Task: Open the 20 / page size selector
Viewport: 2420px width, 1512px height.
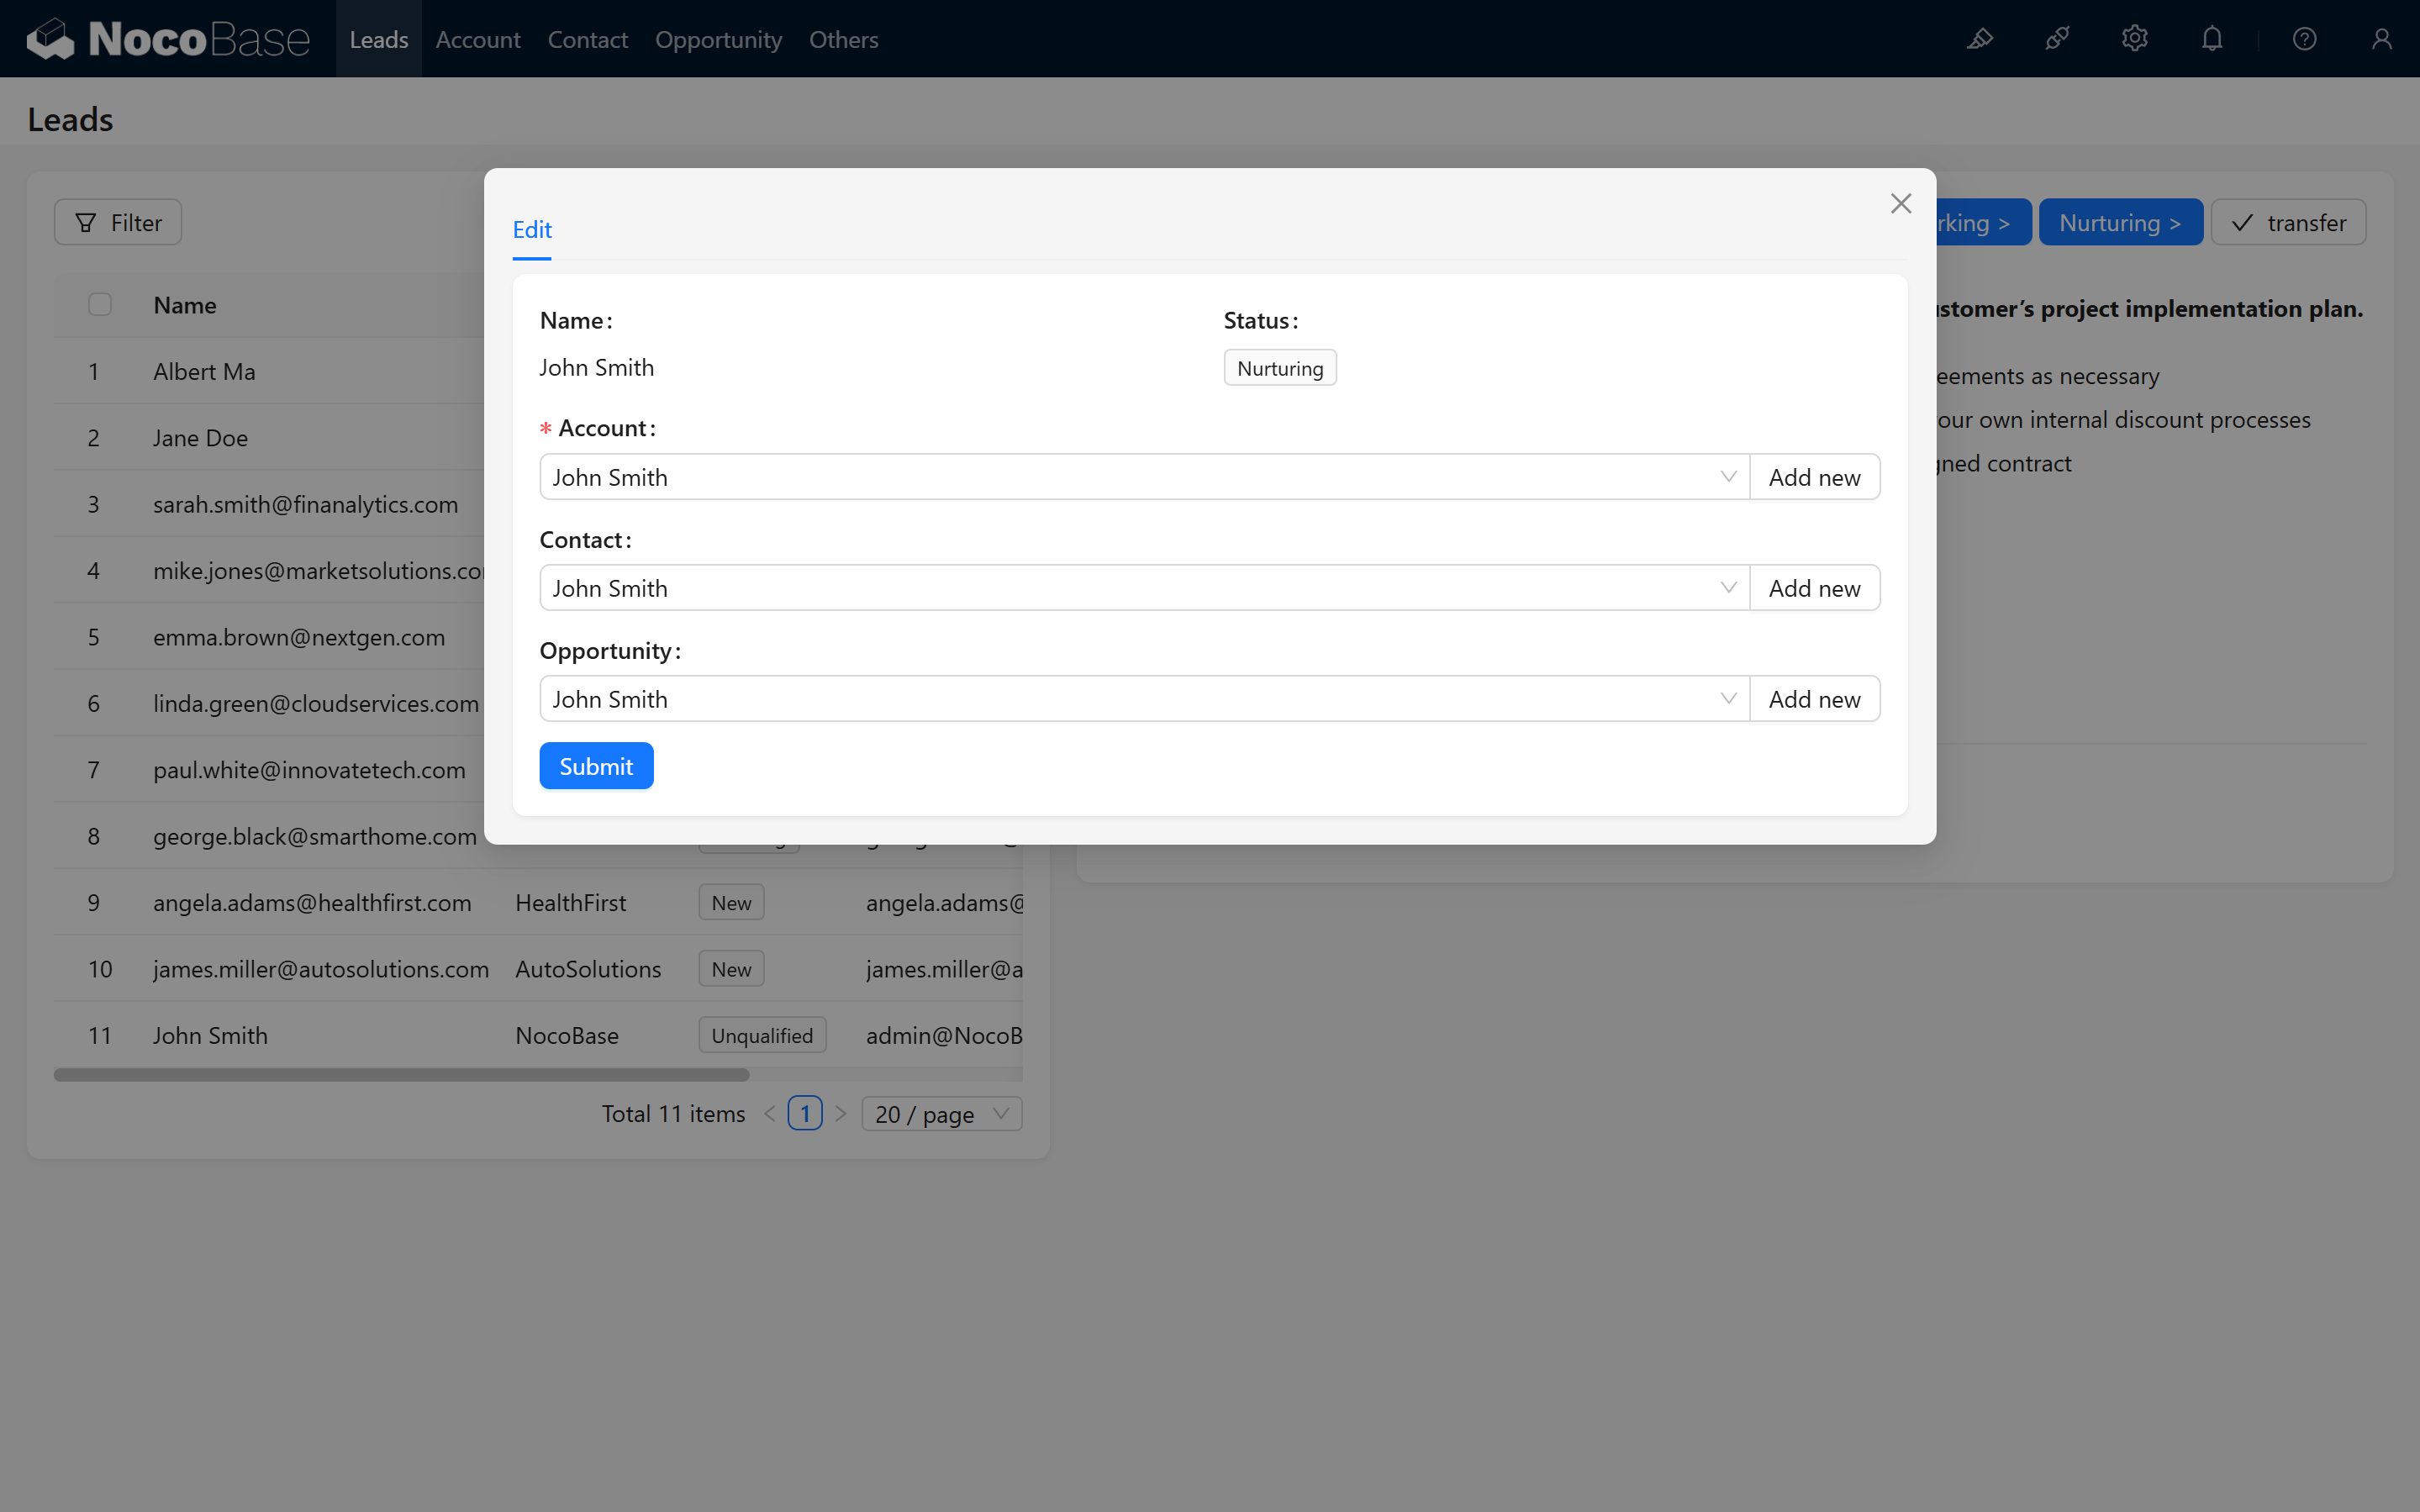Action: point(941,1114)
